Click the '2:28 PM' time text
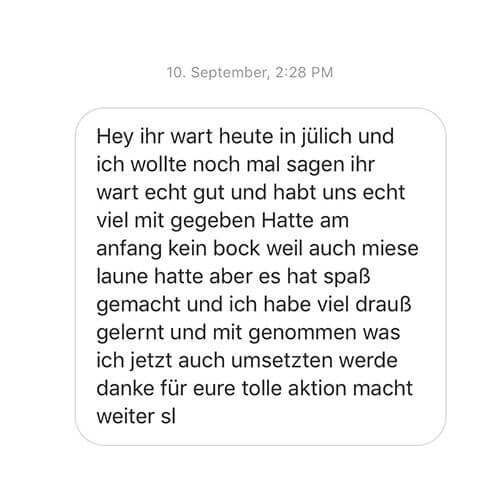Image resolution: width=500 pixels, height=500 pixels. pos(304,73)
